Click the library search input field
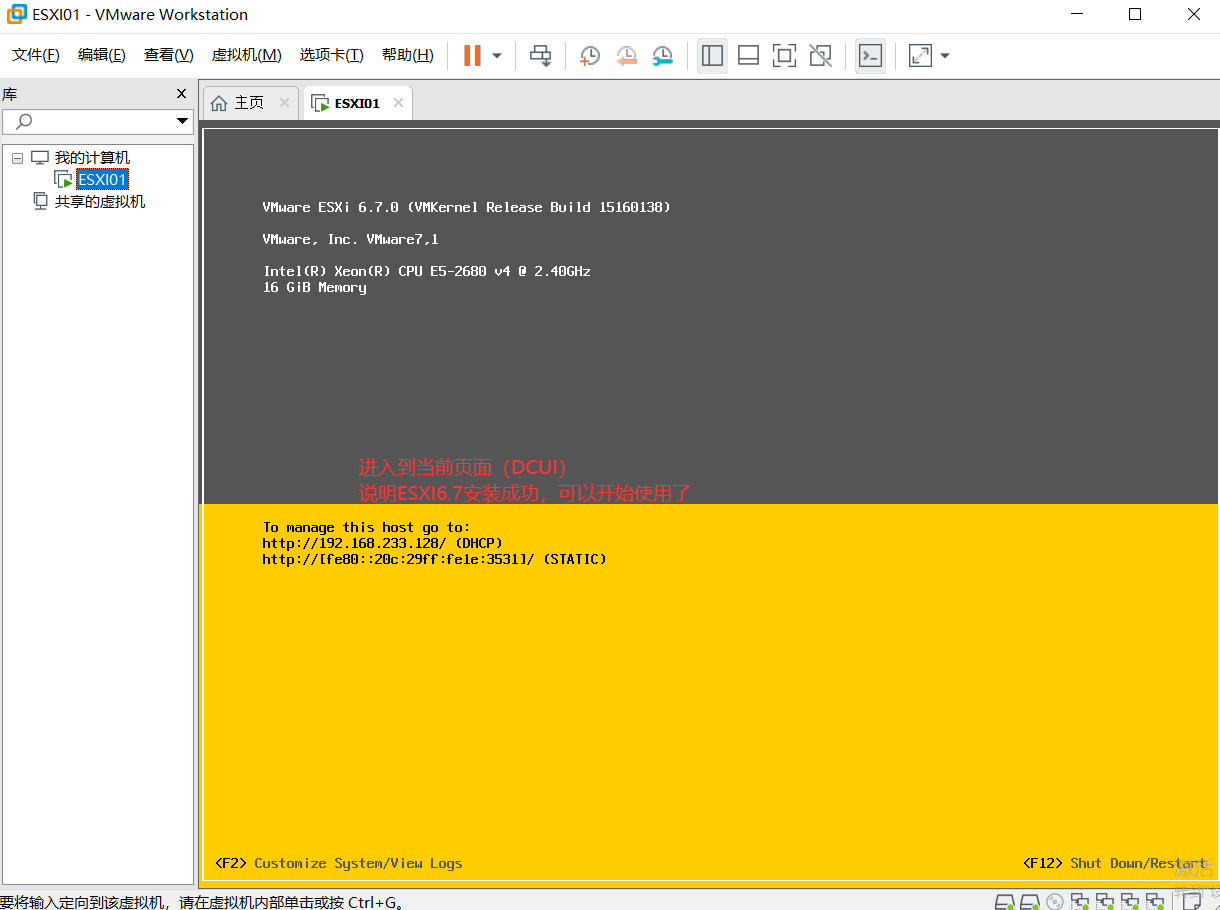Screen dimensions: 1220x910 click(88, 121)
